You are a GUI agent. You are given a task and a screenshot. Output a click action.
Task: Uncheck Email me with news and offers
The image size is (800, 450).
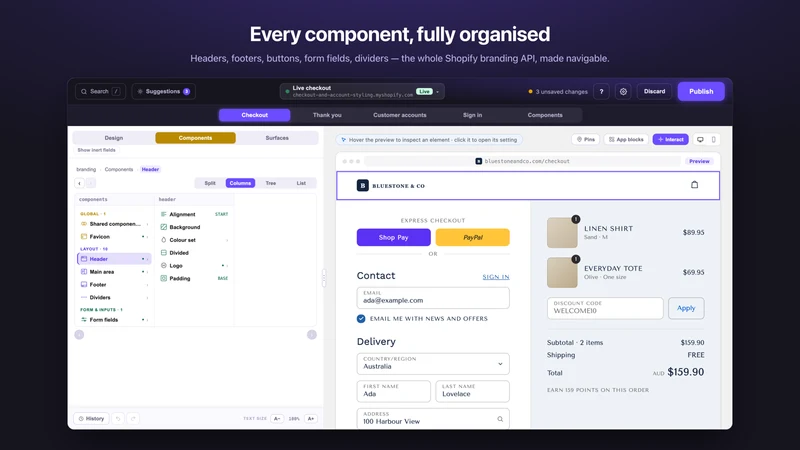(361, 318)
